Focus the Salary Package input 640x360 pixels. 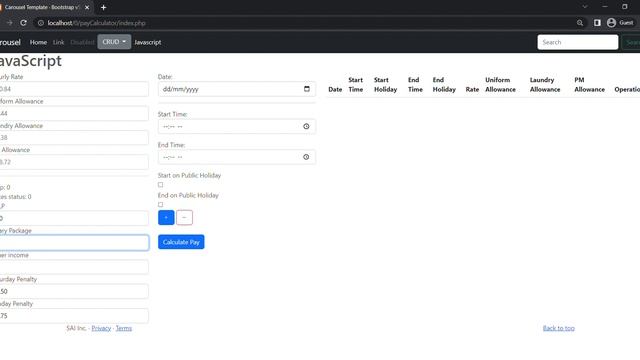[74, 242]
